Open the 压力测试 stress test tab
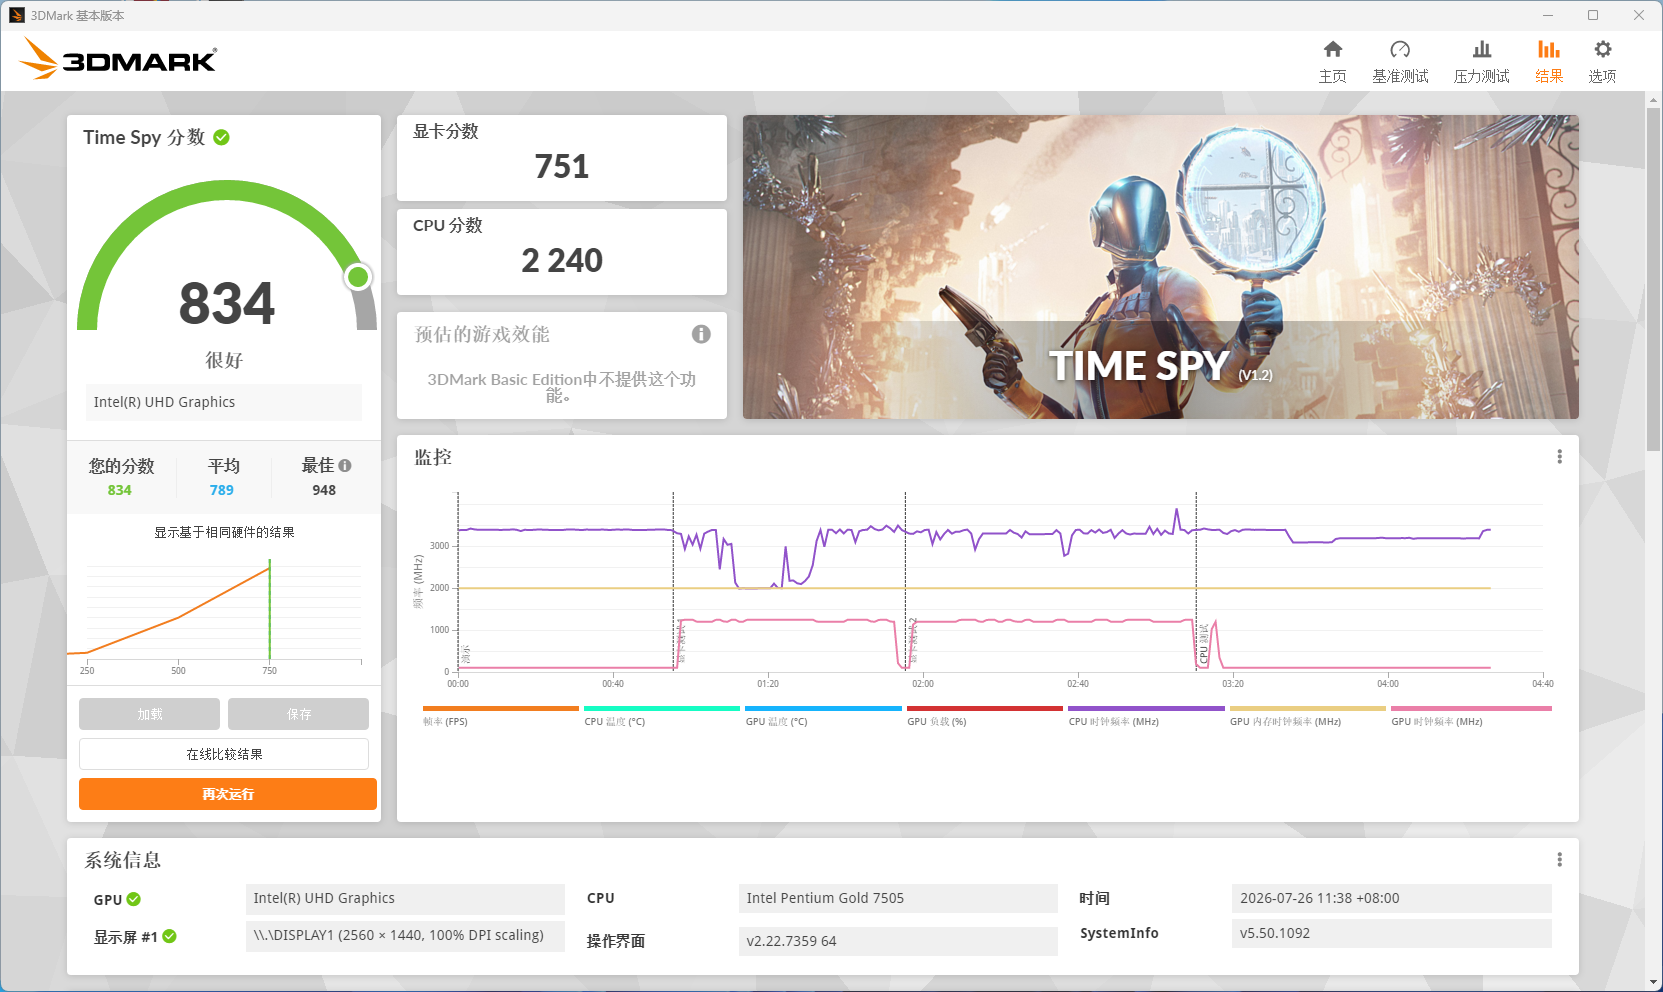Image resolution: width=1663 pixels, height=992 pixels. coord(1481,62)
